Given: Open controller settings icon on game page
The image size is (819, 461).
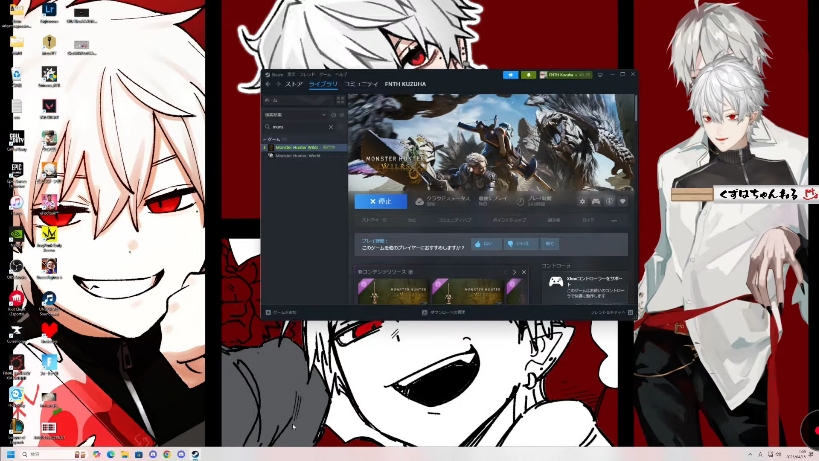Looking at the screenshot, I should tap(595, 202).
